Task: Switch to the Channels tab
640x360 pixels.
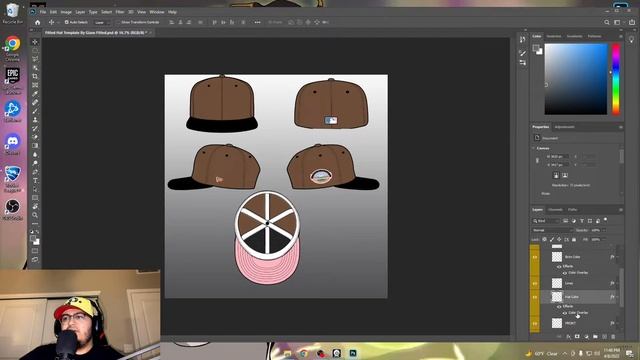Action: pyautogui.click(x=555, y=210)
